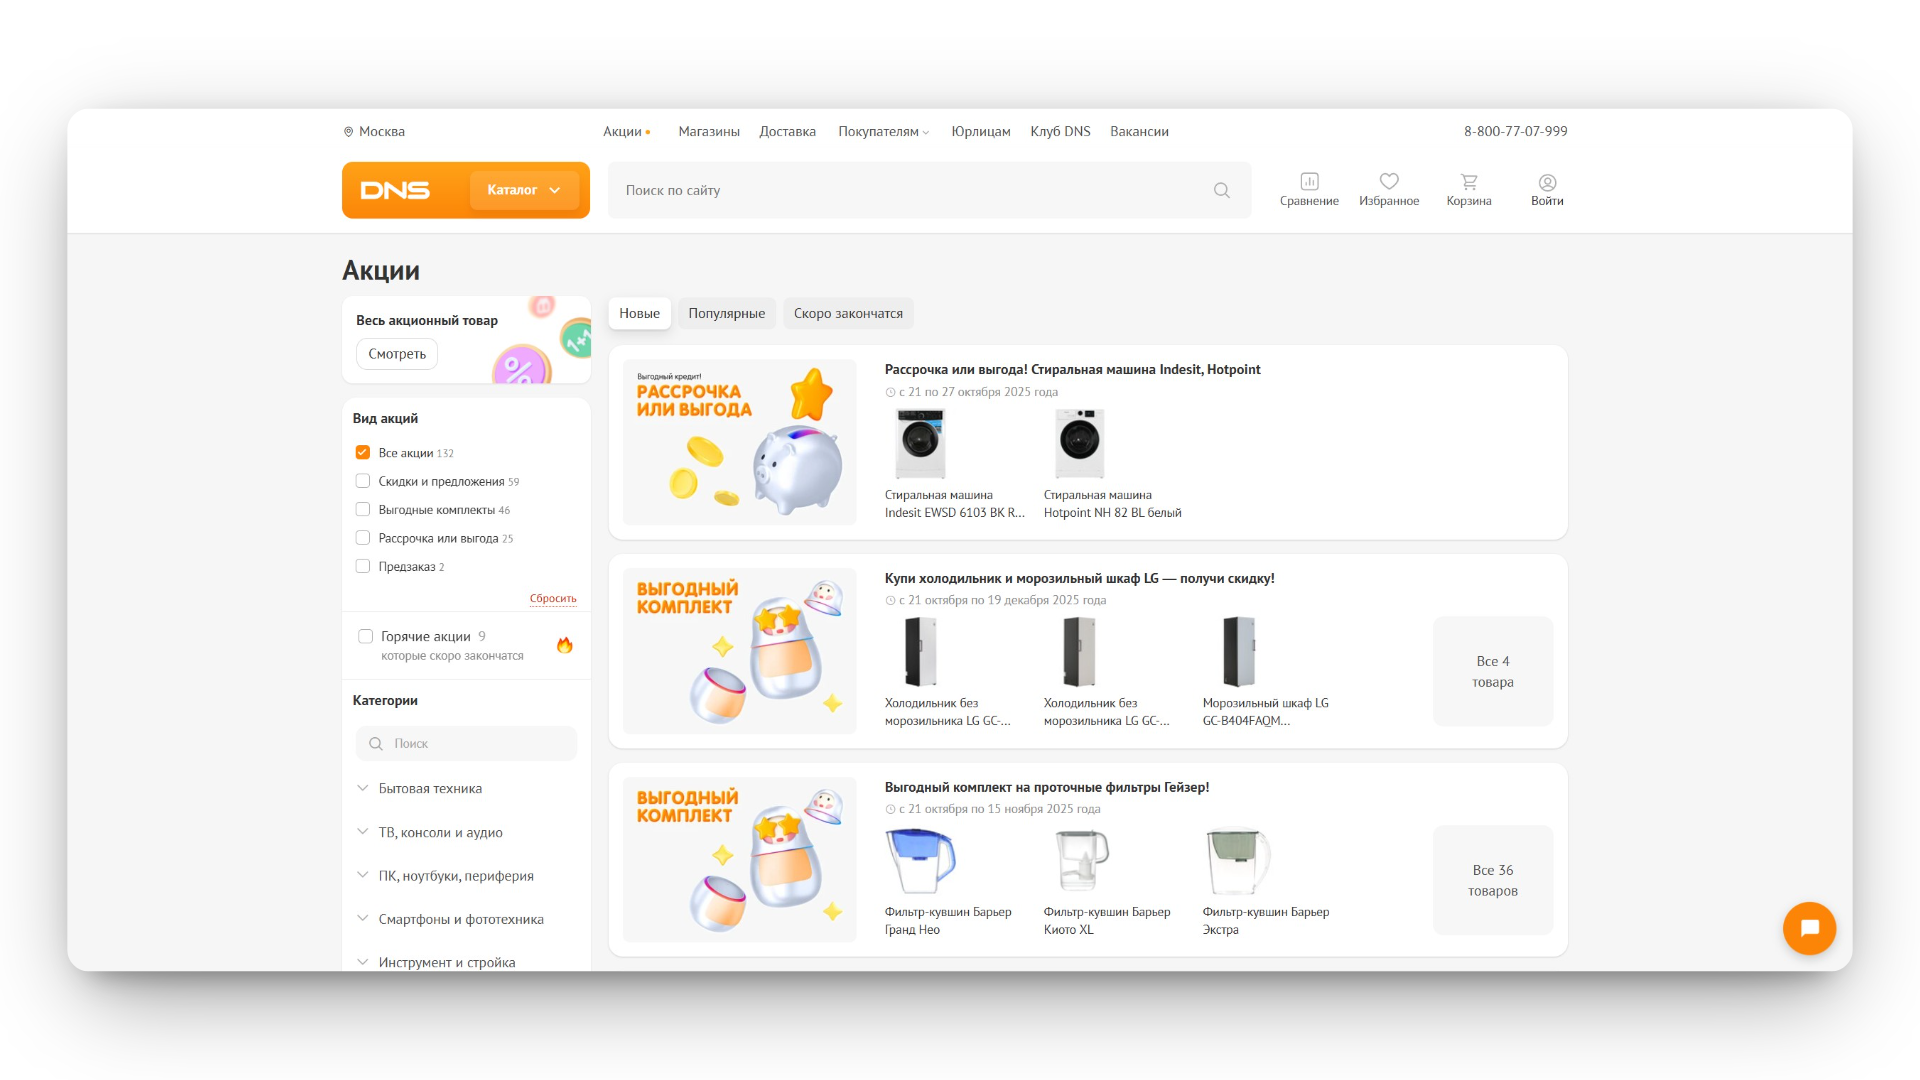Uncheck the Все акции checkbox

(363, 453)
